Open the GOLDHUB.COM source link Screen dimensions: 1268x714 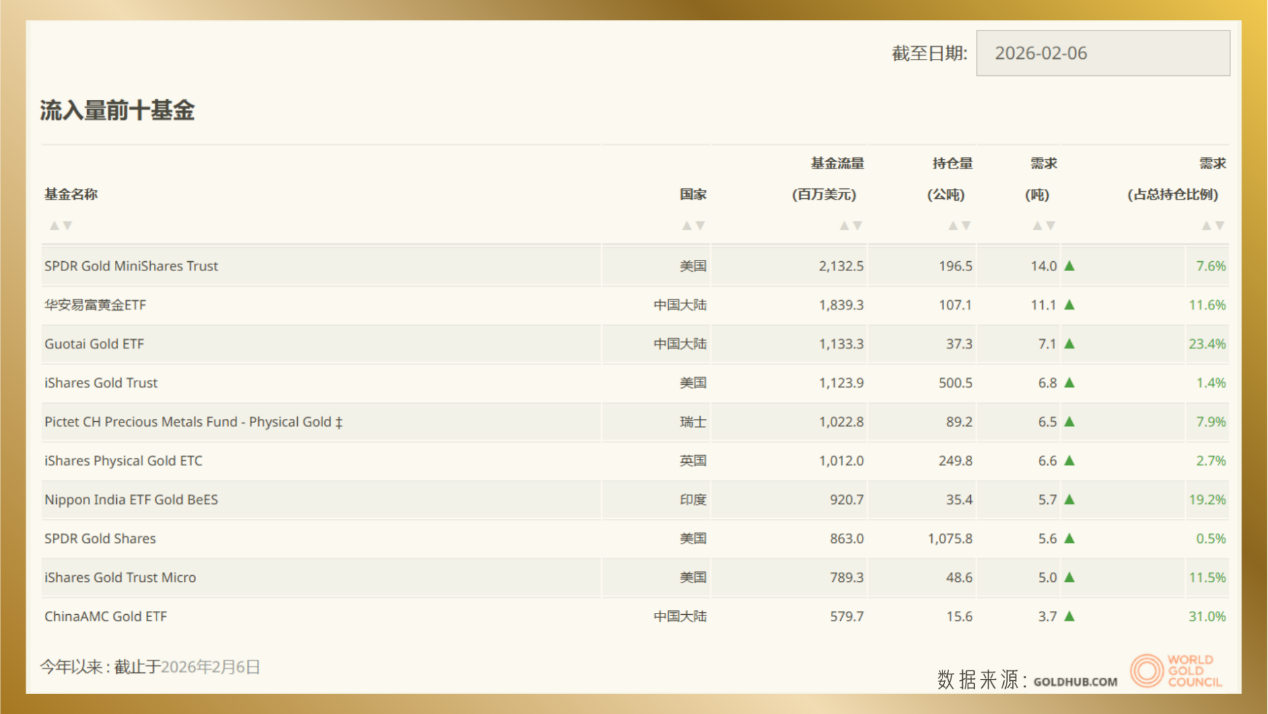click(x=1075, y=682)
